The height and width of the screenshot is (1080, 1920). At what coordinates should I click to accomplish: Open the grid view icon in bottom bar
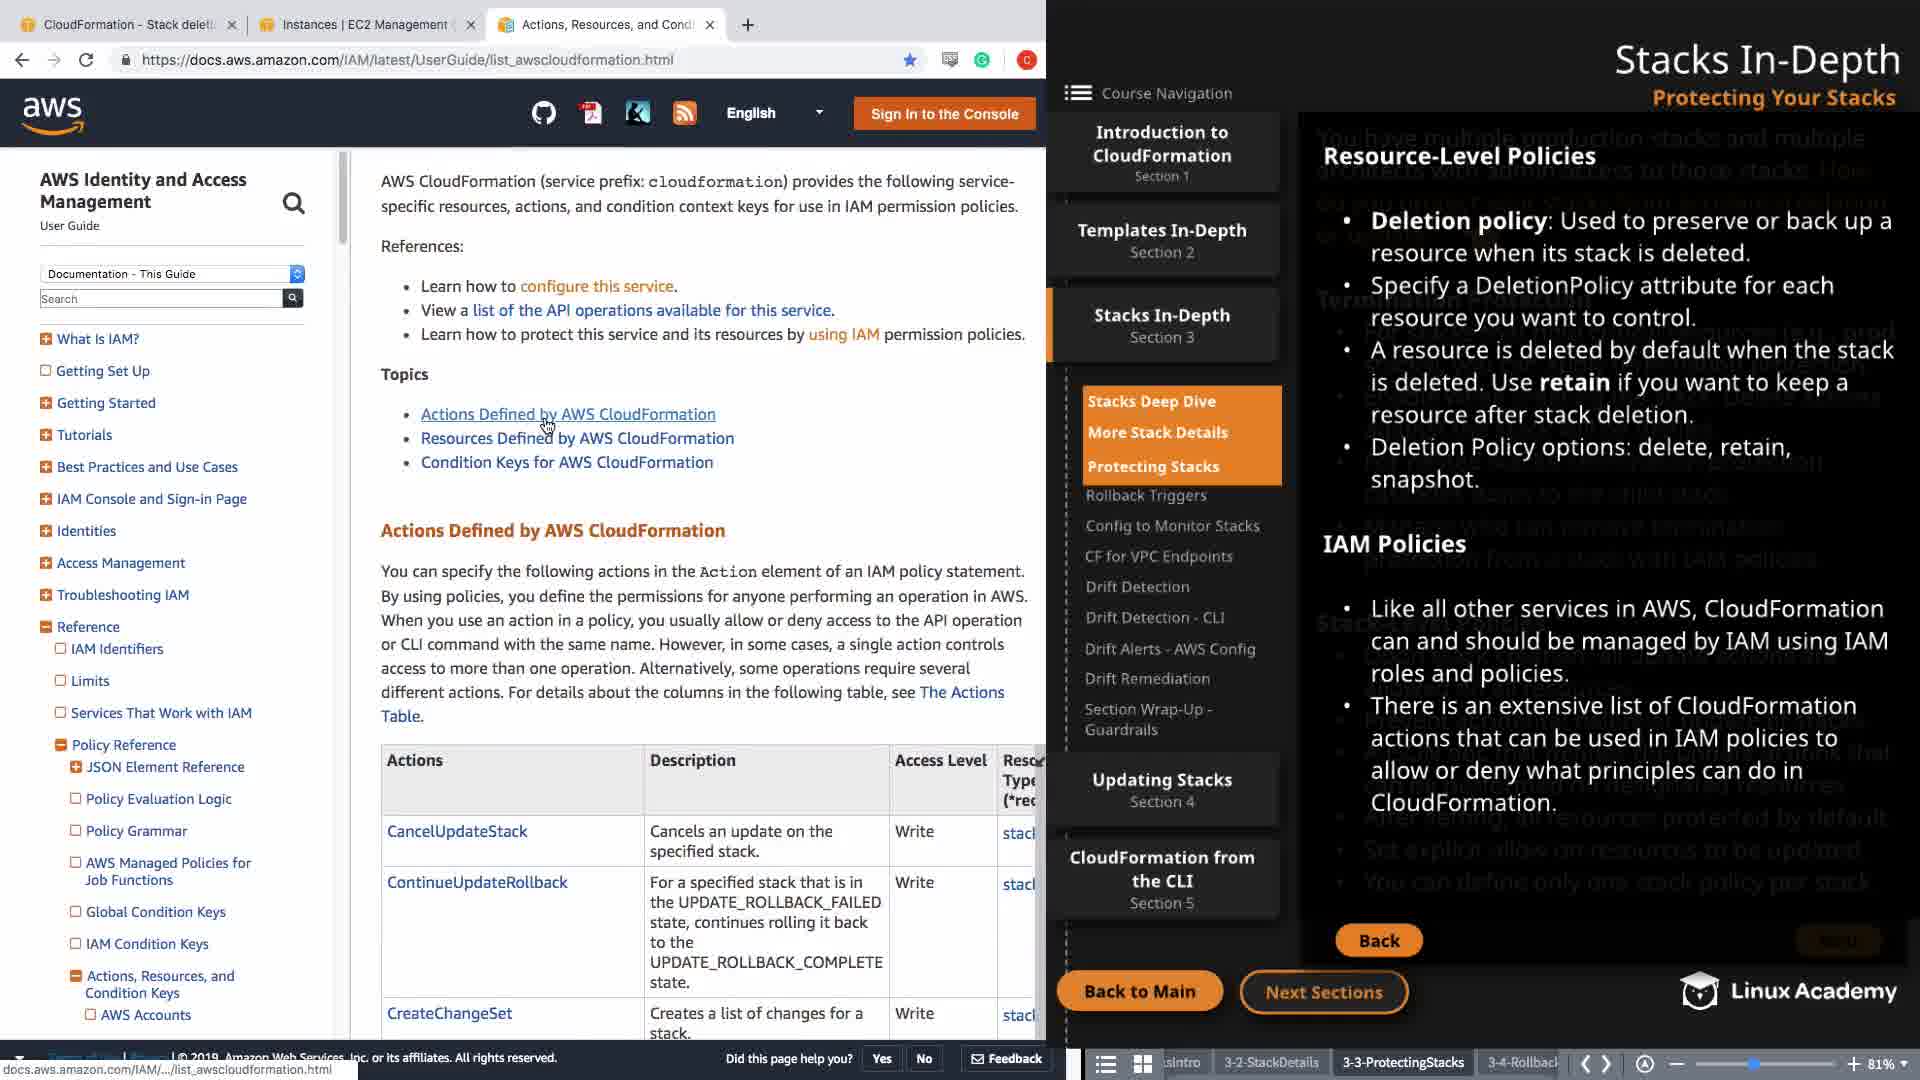click(1142, 1064)
